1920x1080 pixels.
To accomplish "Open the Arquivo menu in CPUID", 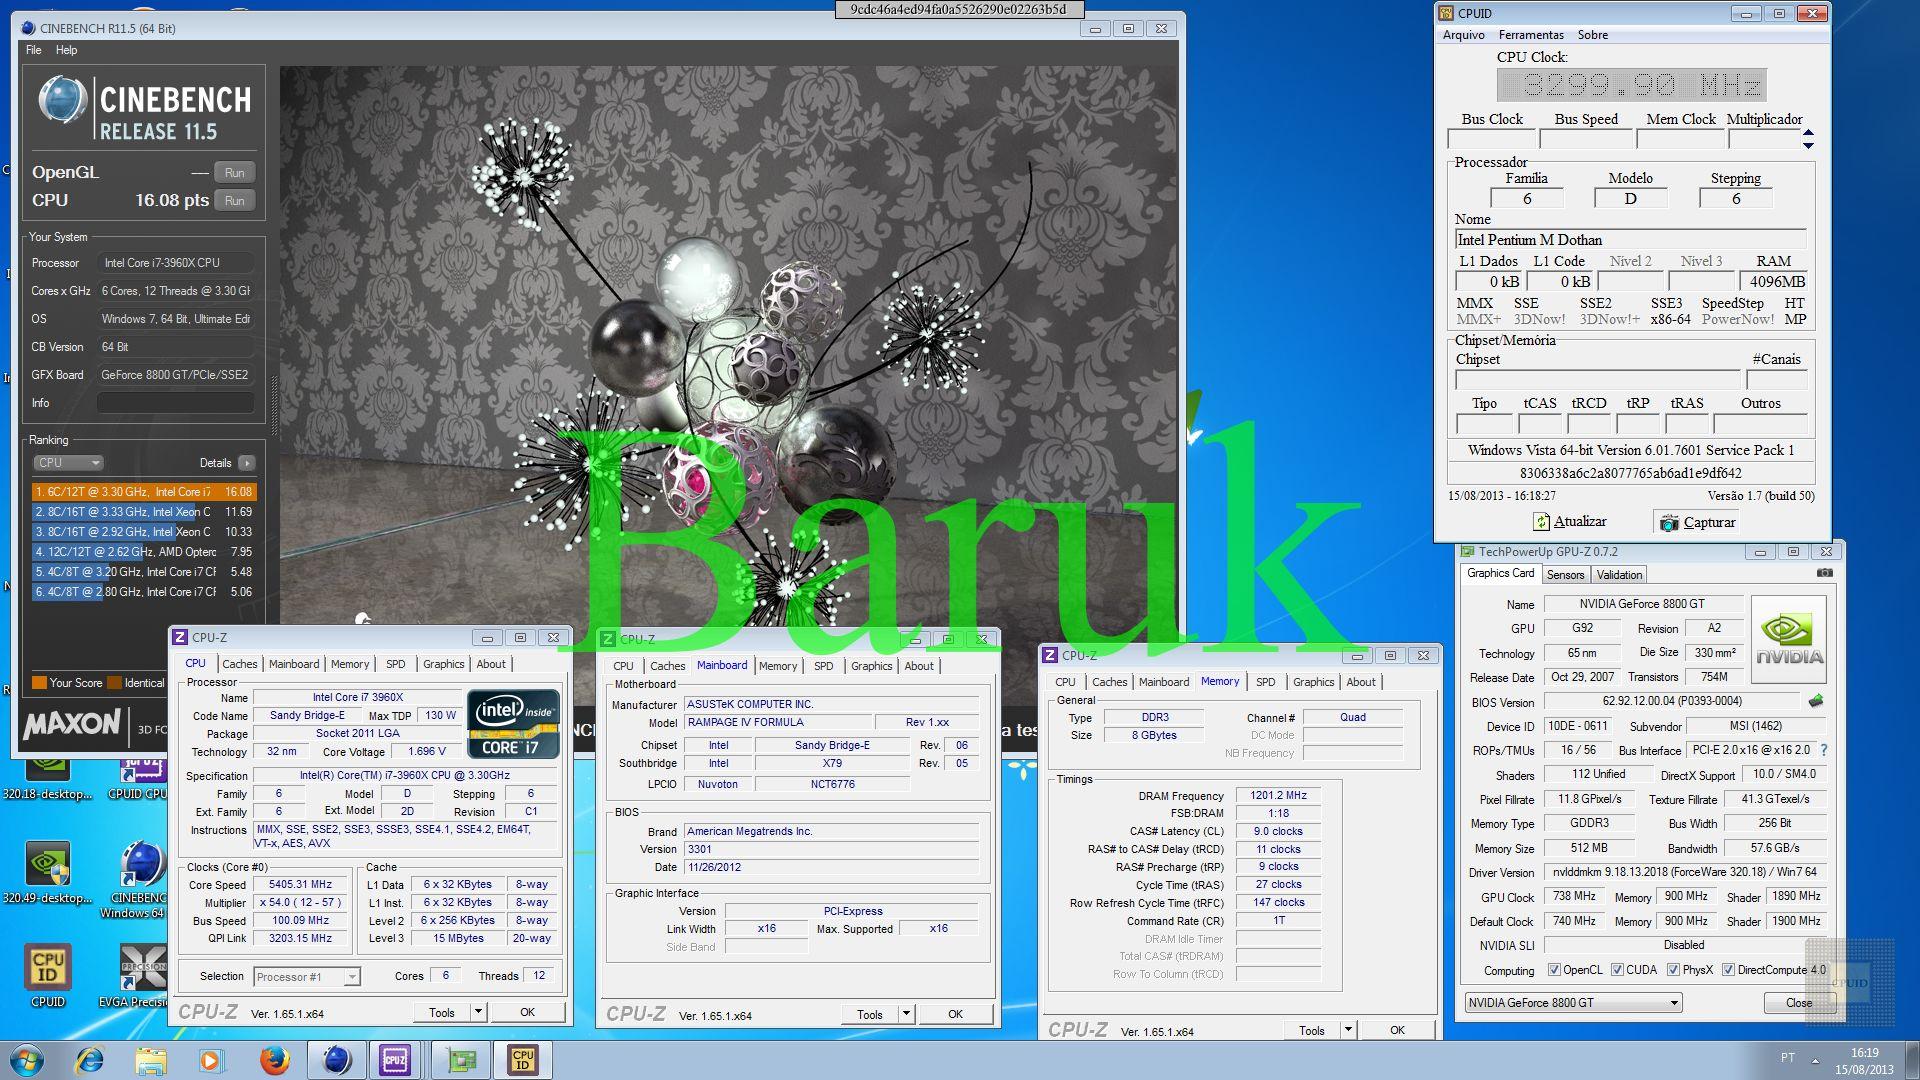I will coord(1463,35).
